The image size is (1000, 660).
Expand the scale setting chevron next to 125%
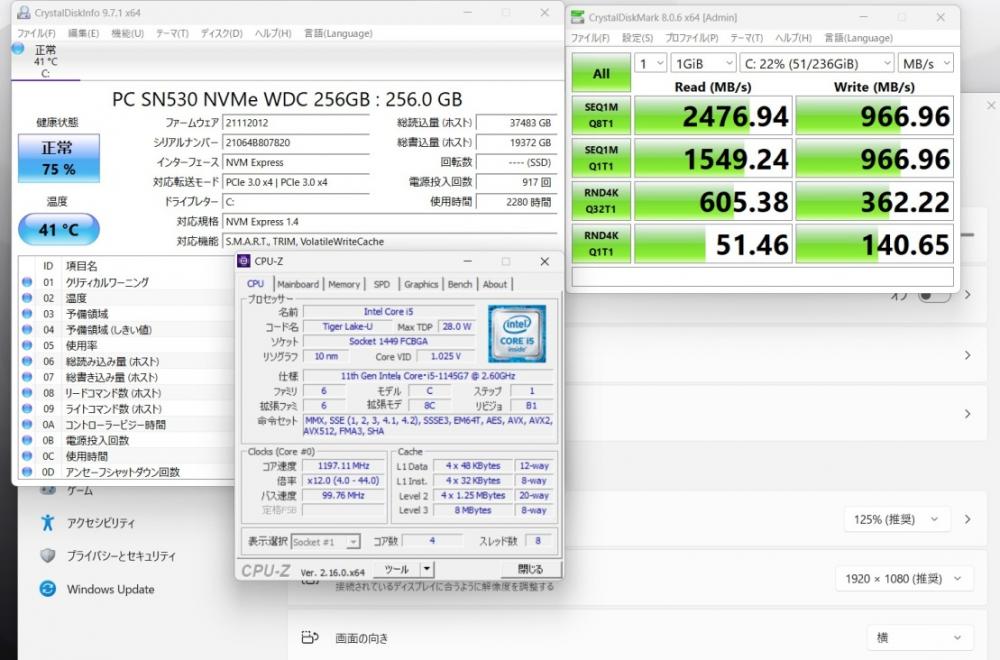tap(967, 519)
